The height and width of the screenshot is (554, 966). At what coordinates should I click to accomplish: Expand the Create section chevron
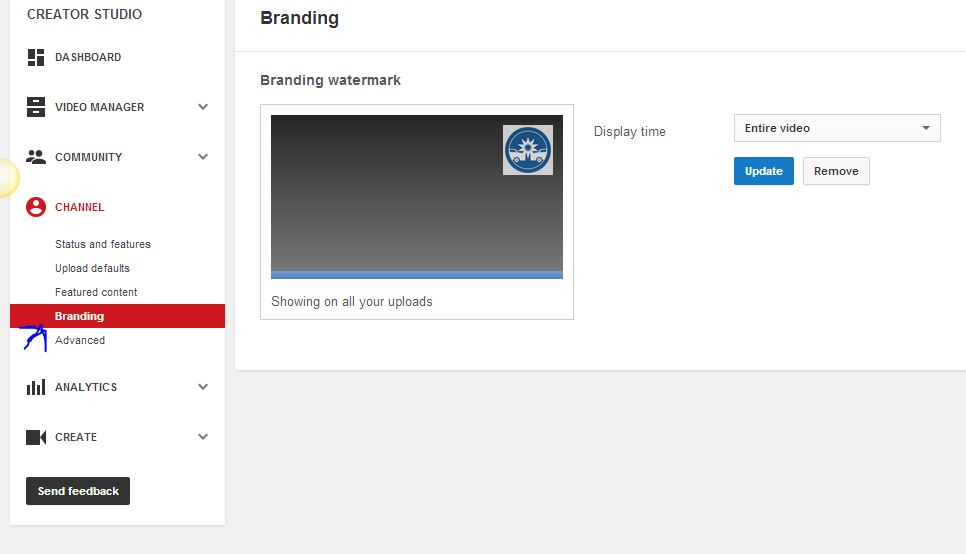click(x=203, y=437)
